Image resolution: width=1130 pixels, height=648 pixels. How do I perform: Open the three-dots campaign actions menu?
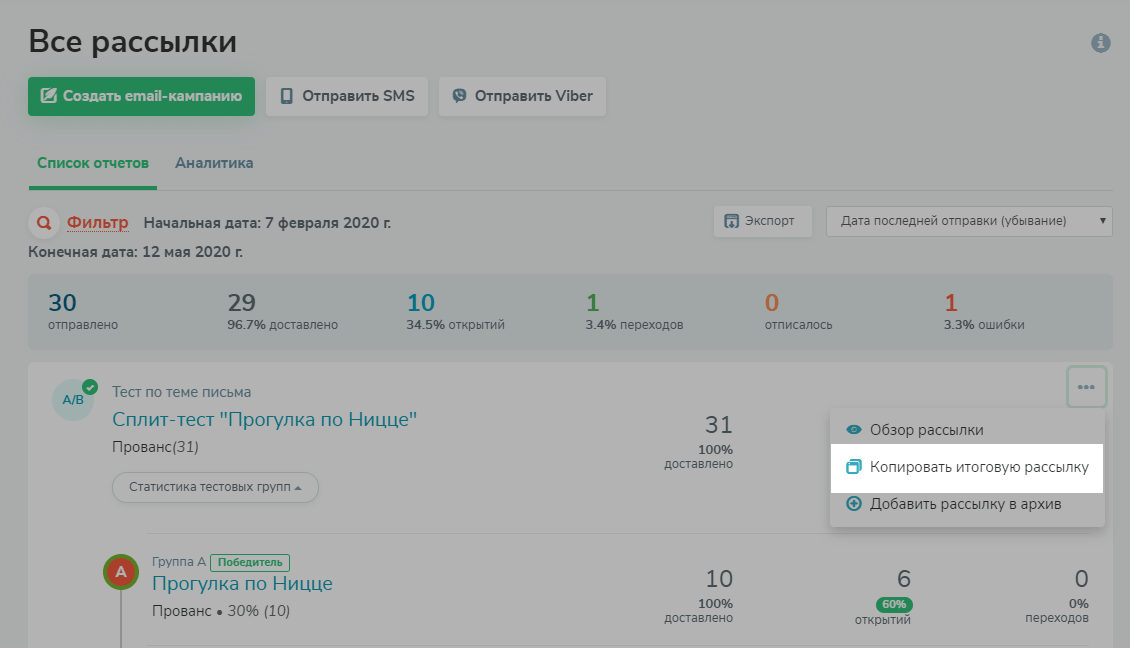coord(1086,387)
